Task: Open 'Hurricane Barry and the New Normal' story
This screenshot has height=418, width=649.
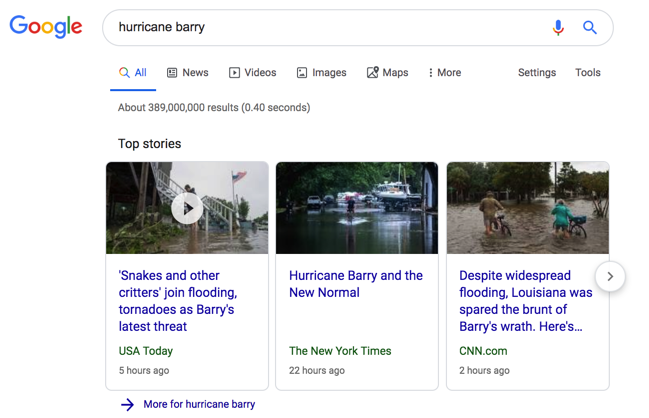Action: point(356,284)
